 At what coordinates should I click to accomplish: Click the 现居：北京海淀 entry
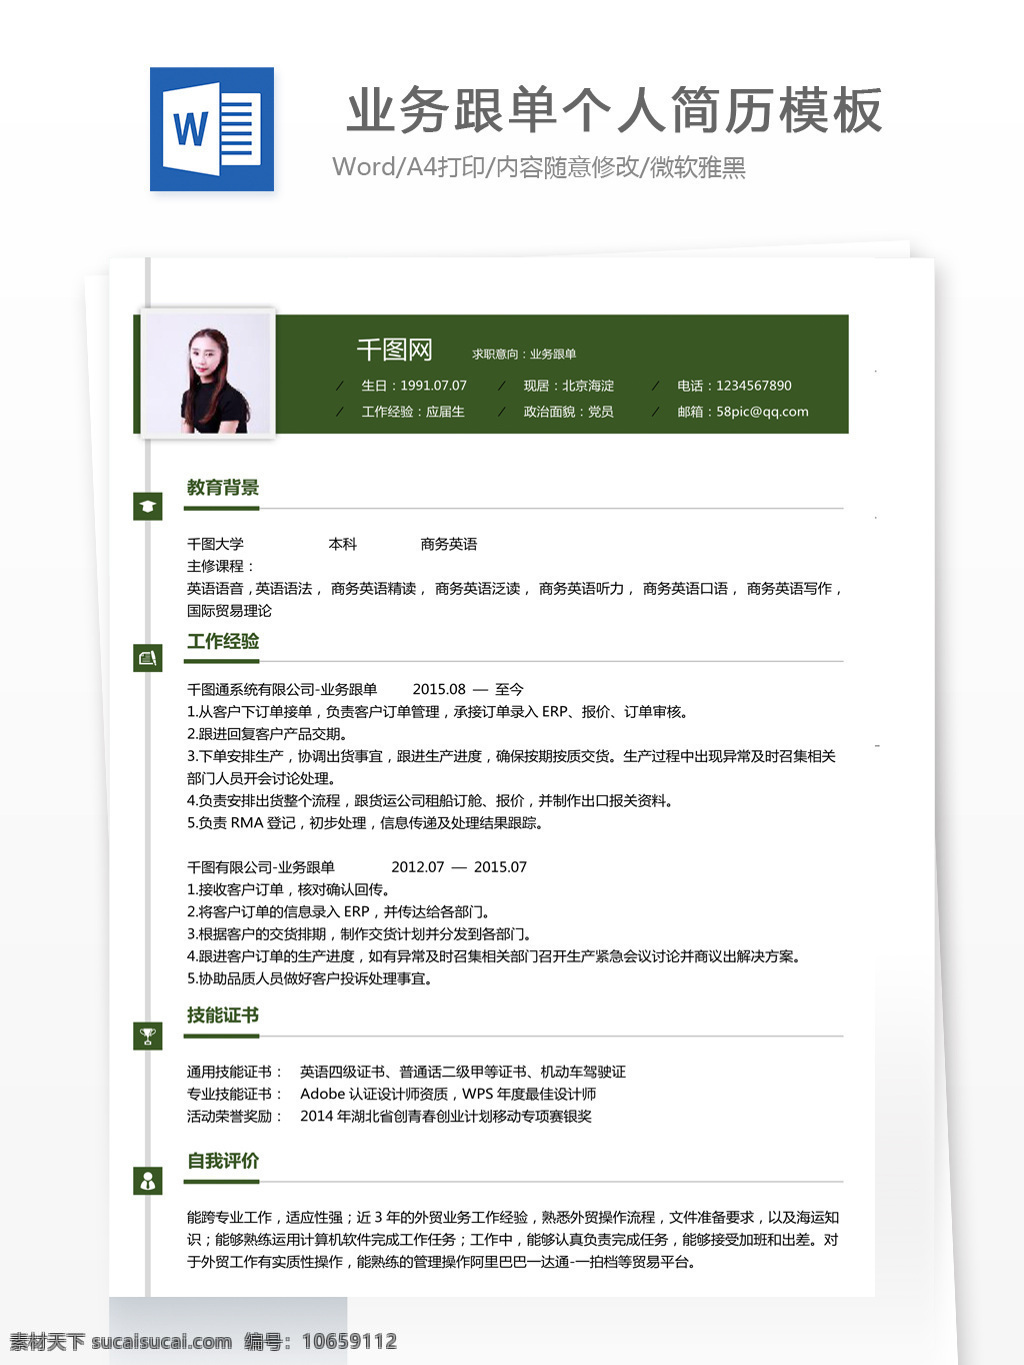click(569, 385)
